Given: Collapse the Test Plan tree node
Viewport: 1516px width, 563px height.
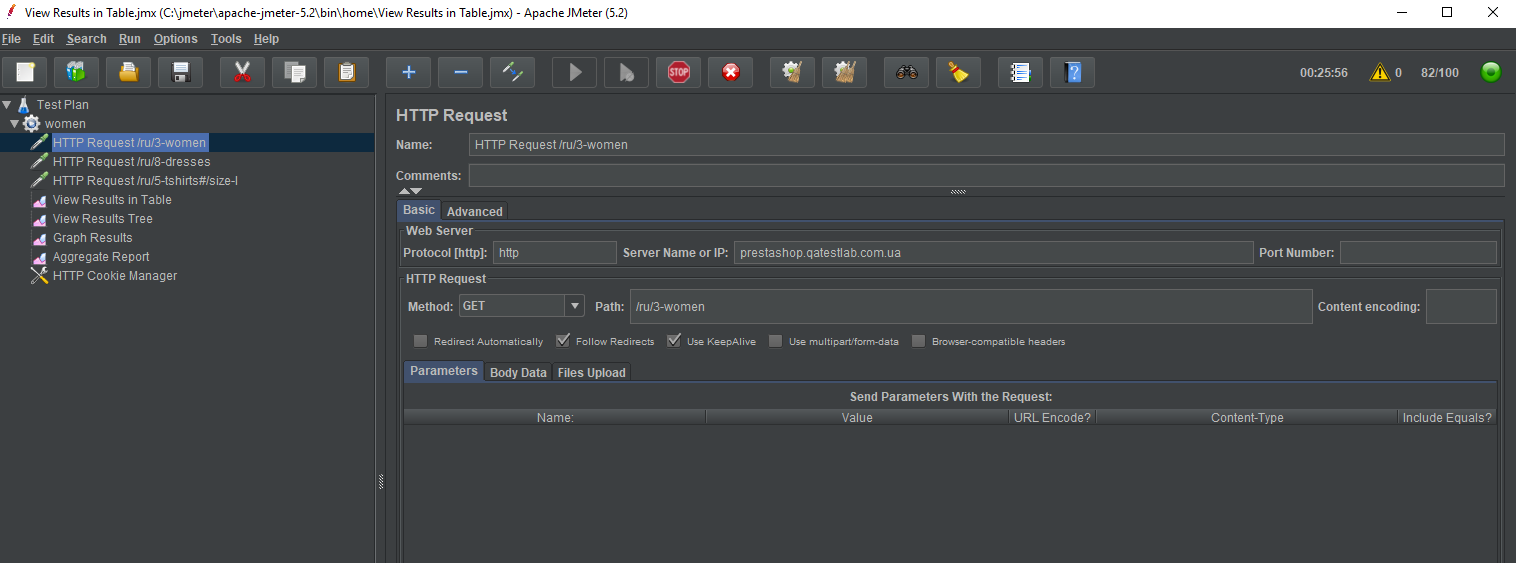Looking at the screenshot, I should point(7,104).
